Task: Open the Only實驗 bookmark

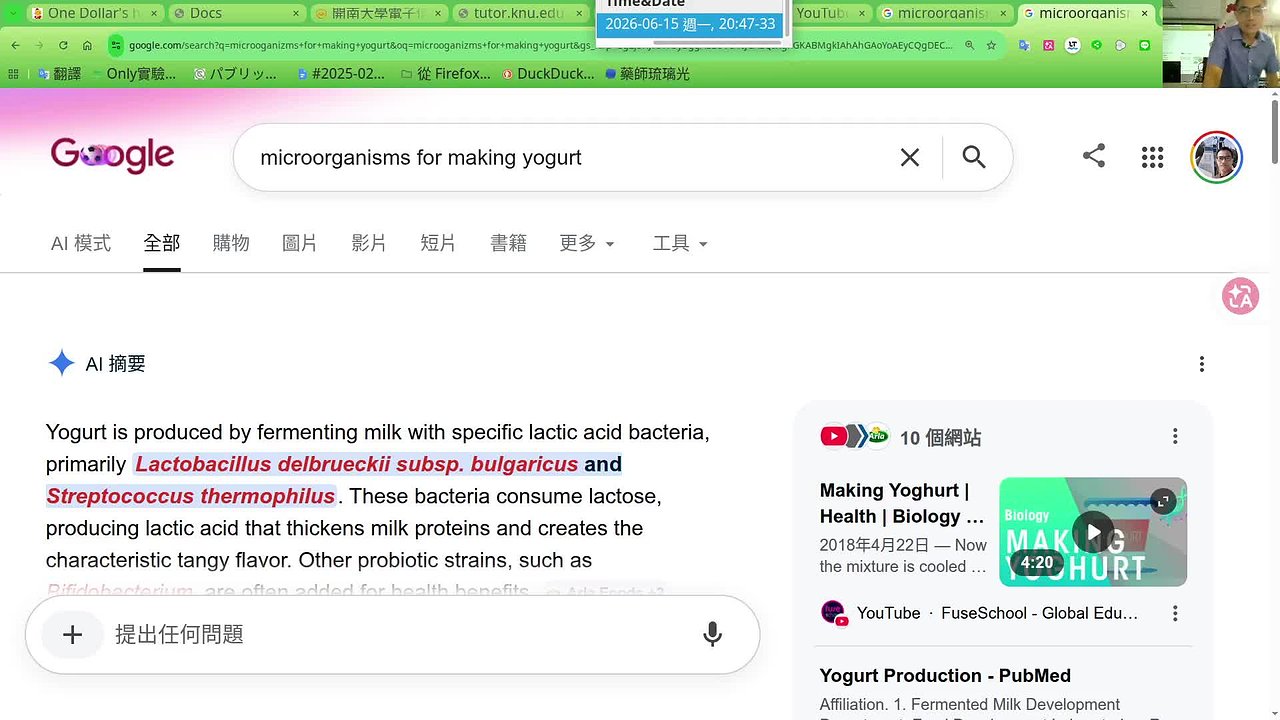Action: 133,73
